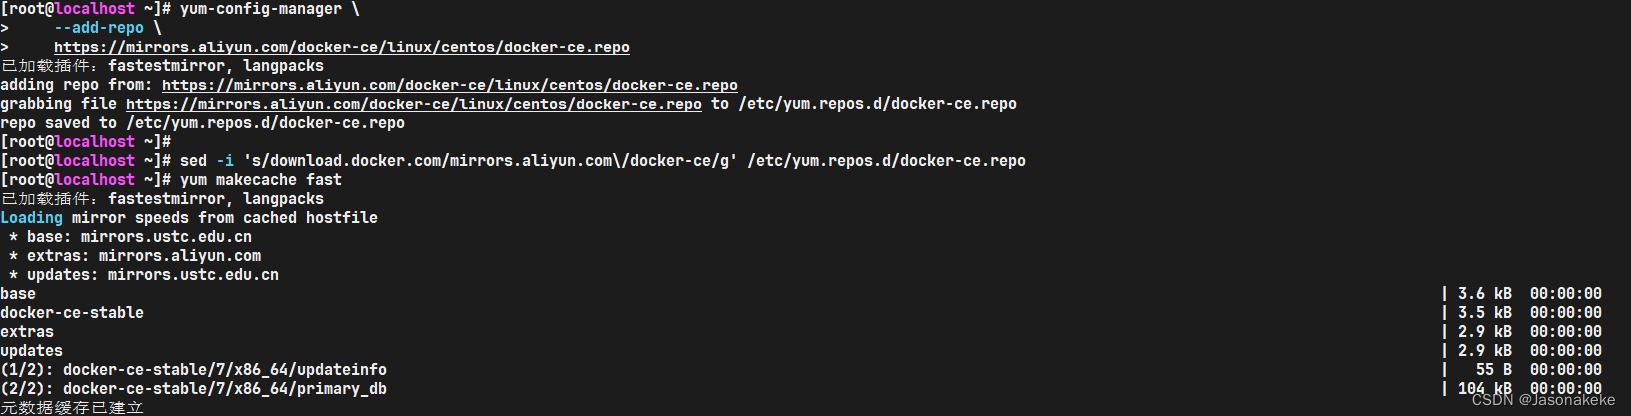Screen dimensions: 1631x416
Task: Click the "repo saved to" file path
Action: click(x=265, y=123)
